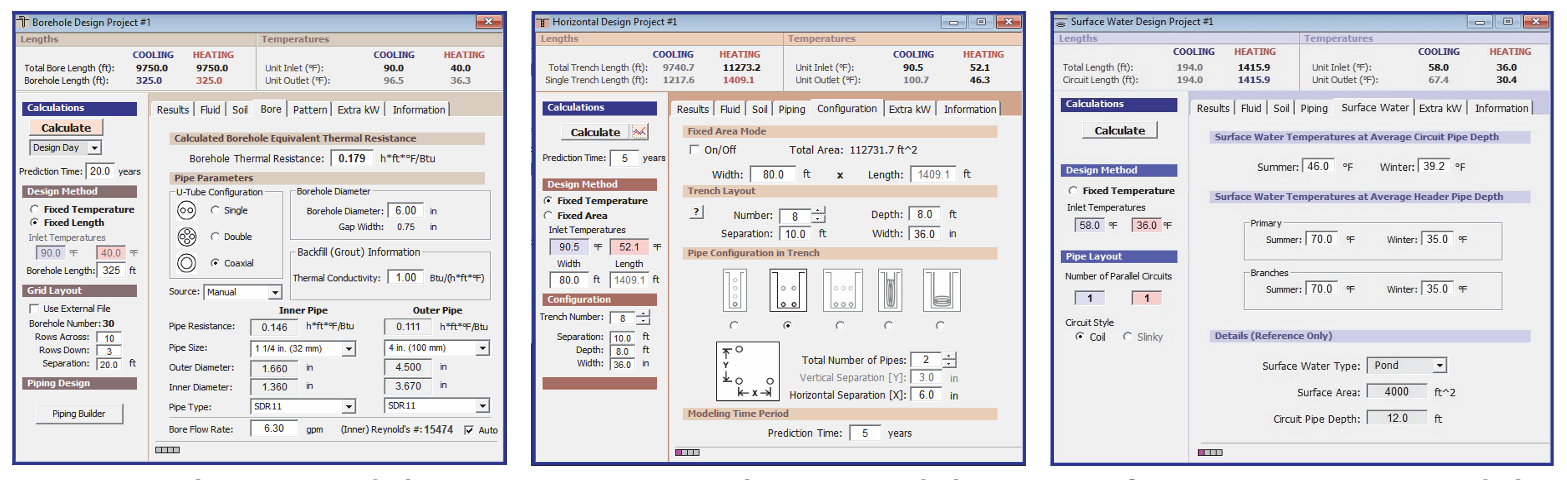The image size is (1567, 480).
Task: Click the progress indicator in Borehole Design
Action: (167, 451)
